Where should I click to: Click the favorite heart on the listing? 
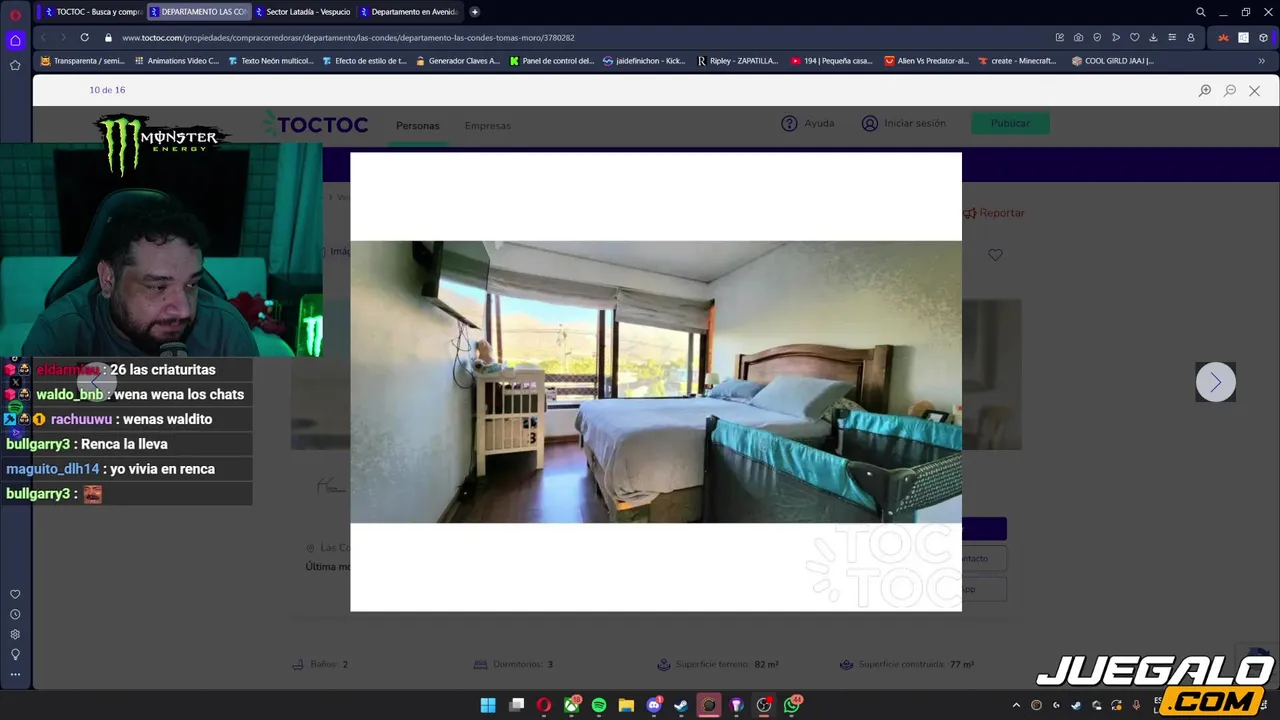[995, 255]
